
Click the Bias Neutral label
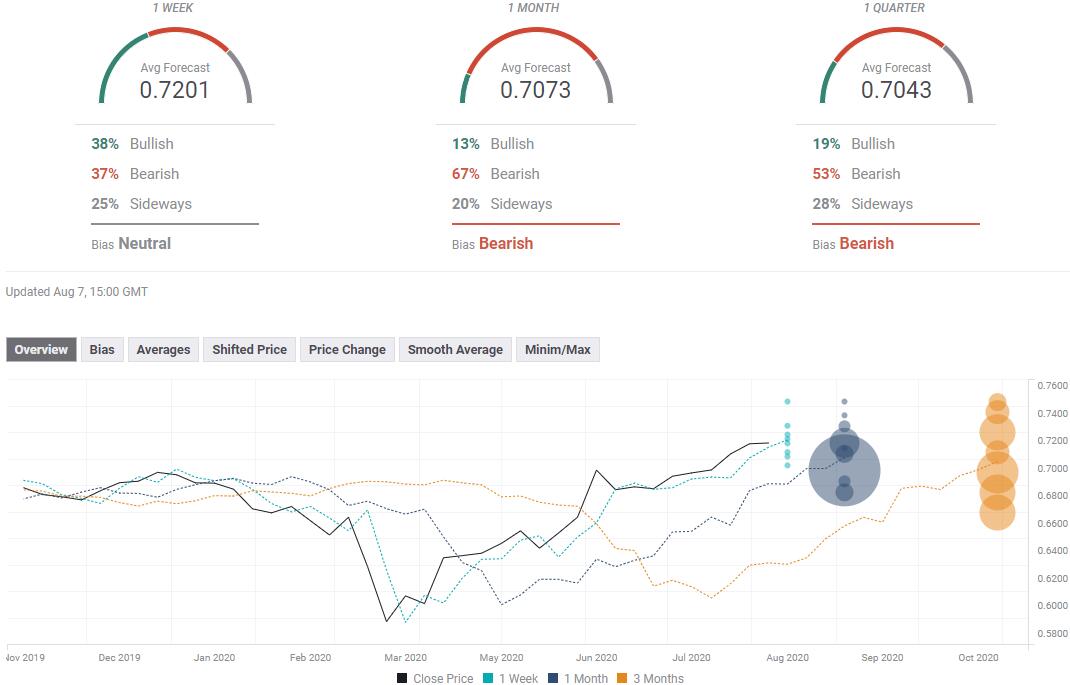[131, 244]
